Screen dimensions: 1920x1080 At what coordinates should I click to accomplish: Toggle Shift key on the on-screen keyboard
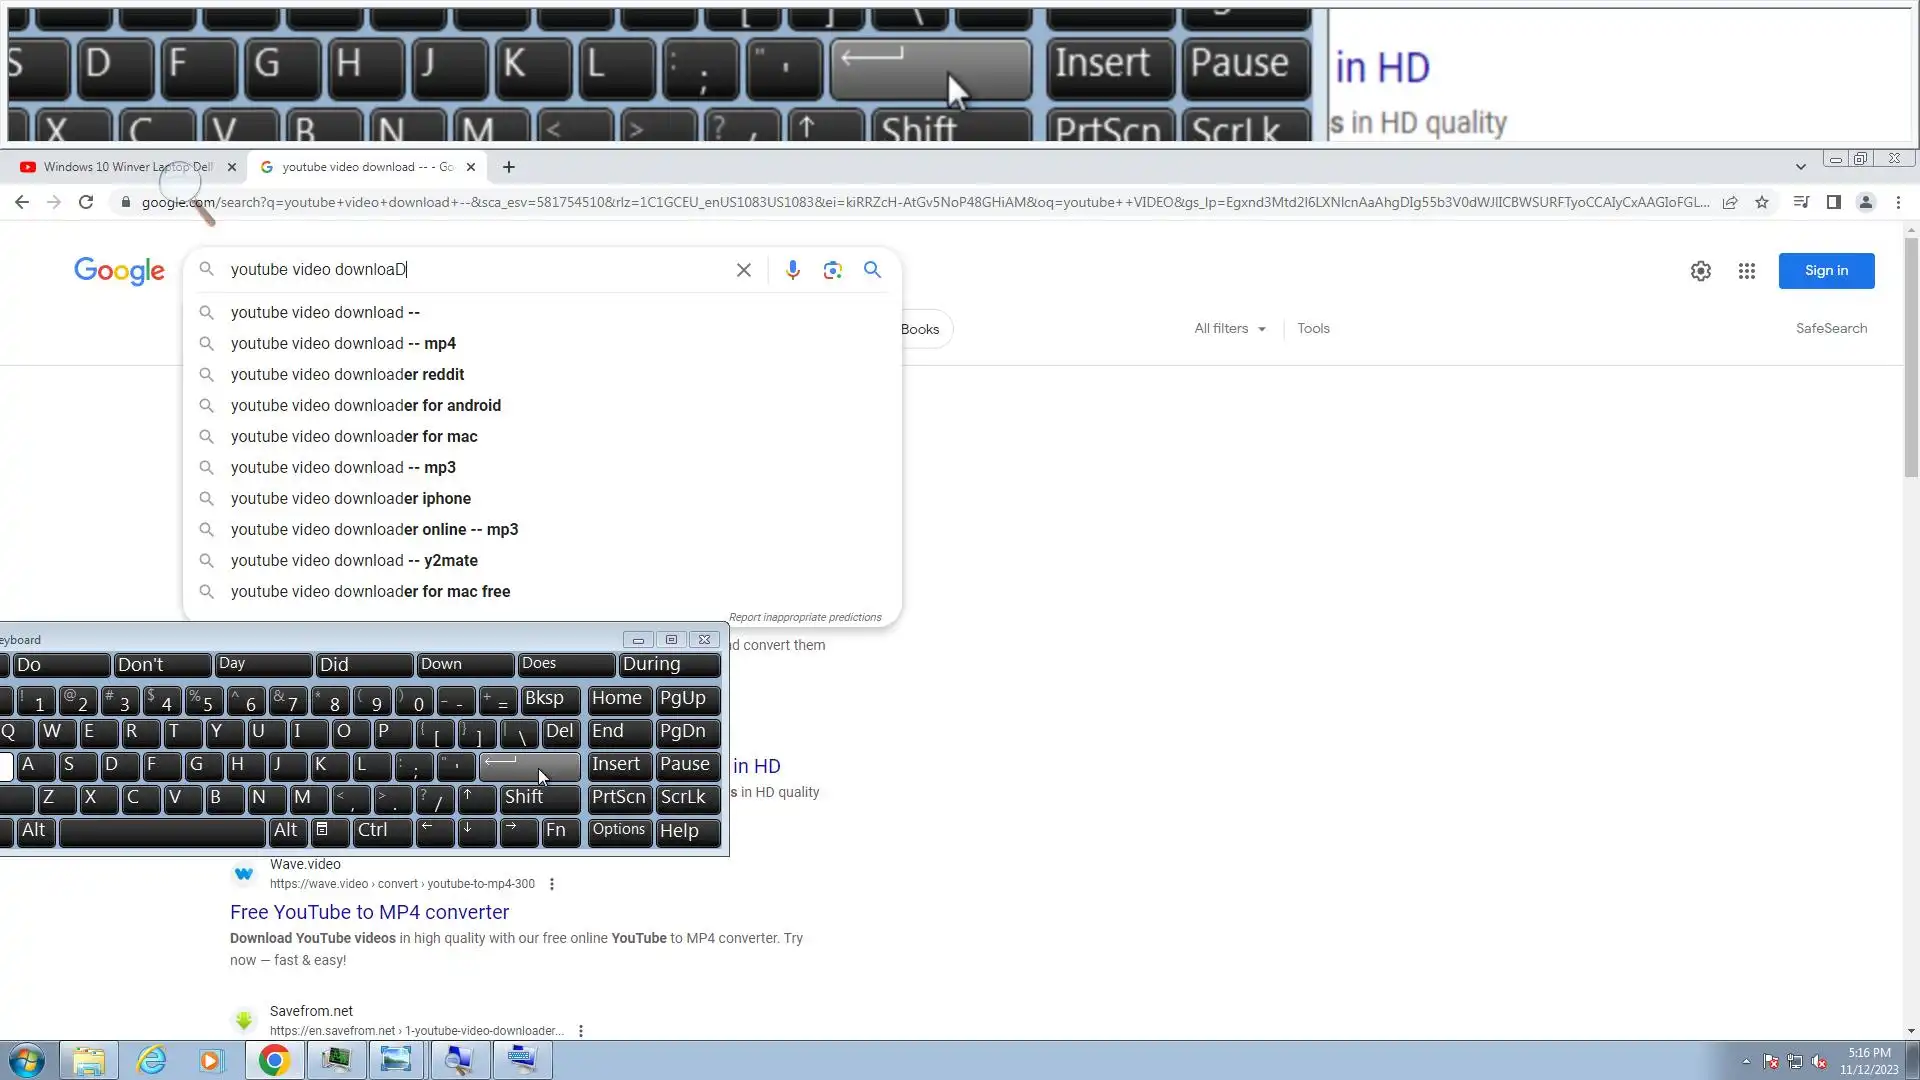coord(540,798)
